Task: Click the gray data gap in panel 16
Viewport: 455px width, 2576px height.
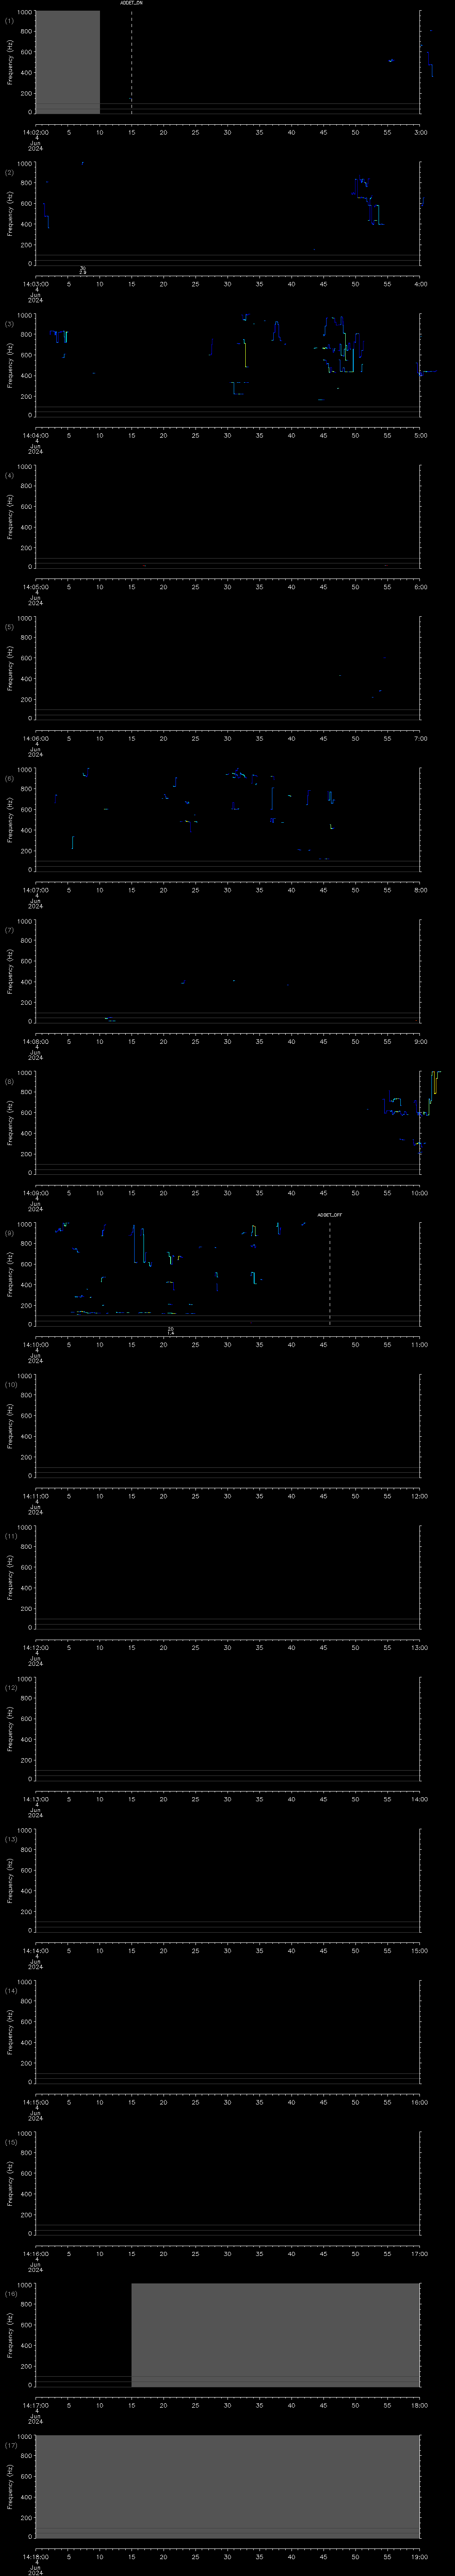Action: point(275,2335)
